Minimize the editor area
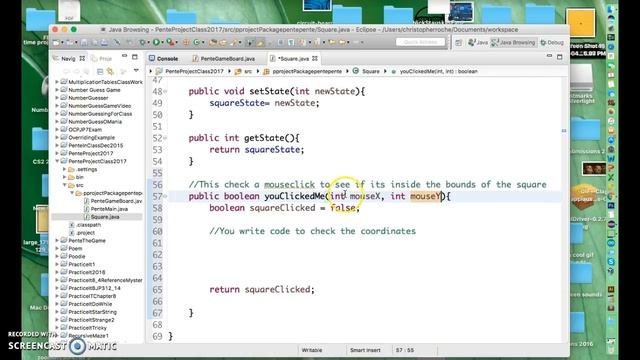Viewport: 640px width, 360px height. coord(549,56)
